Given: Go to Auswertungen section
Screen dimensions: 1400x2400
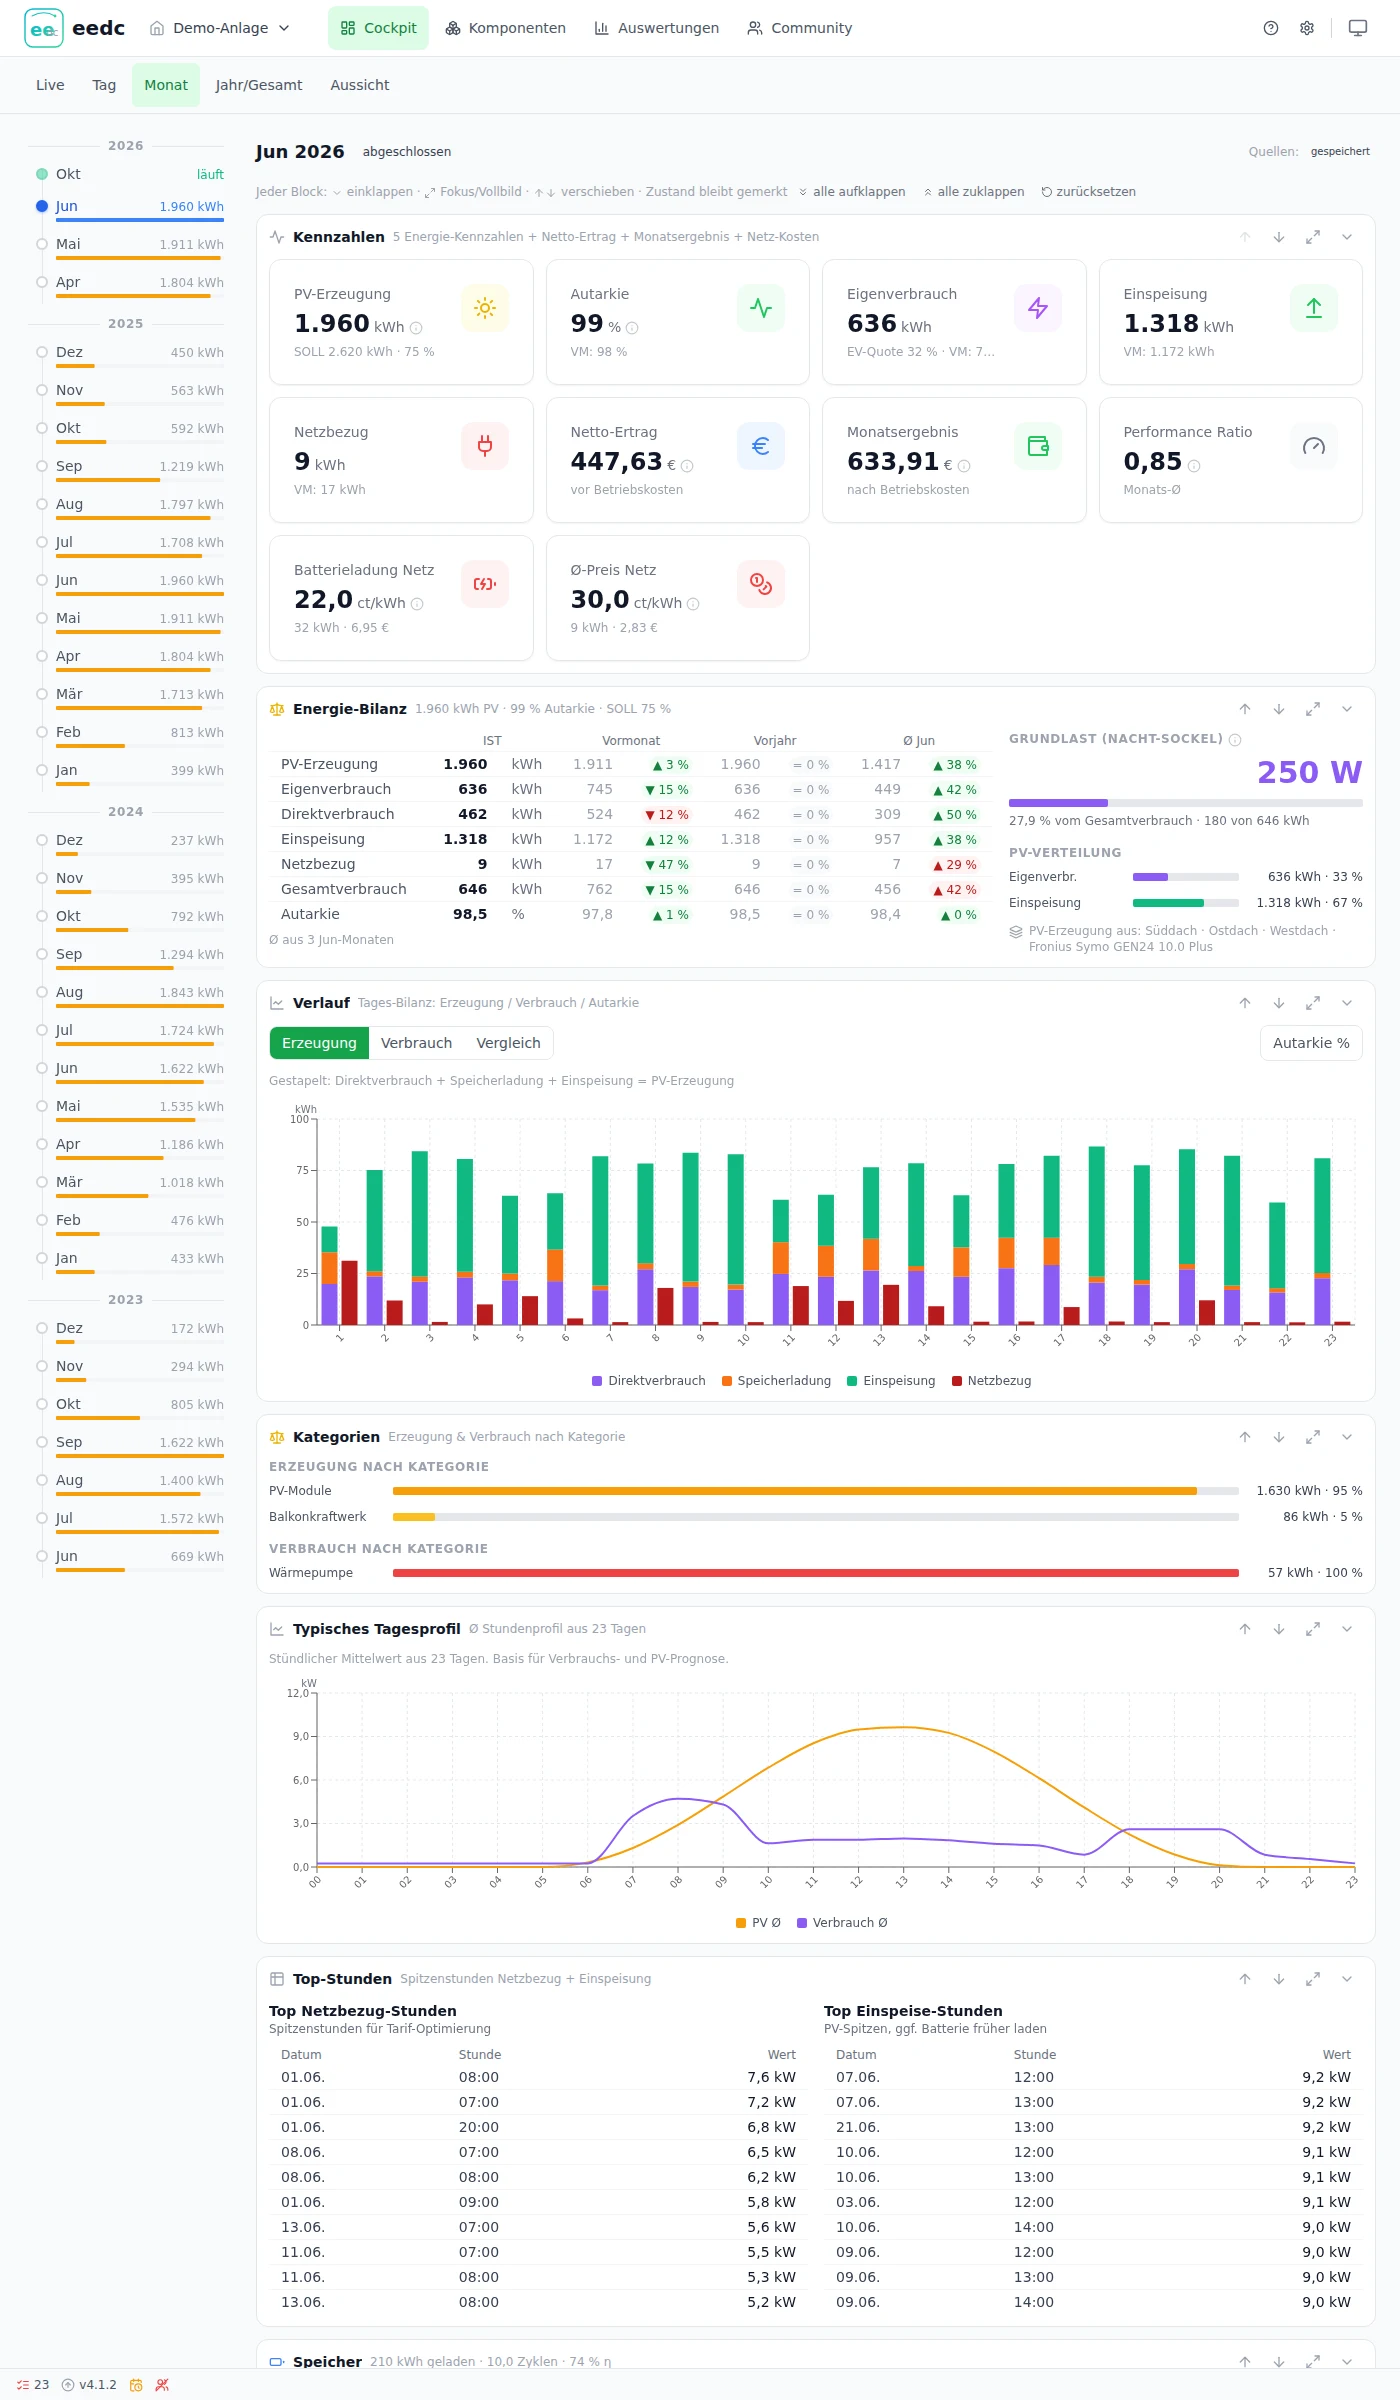Looking at the screenshot, I should [x=657, y=28].
